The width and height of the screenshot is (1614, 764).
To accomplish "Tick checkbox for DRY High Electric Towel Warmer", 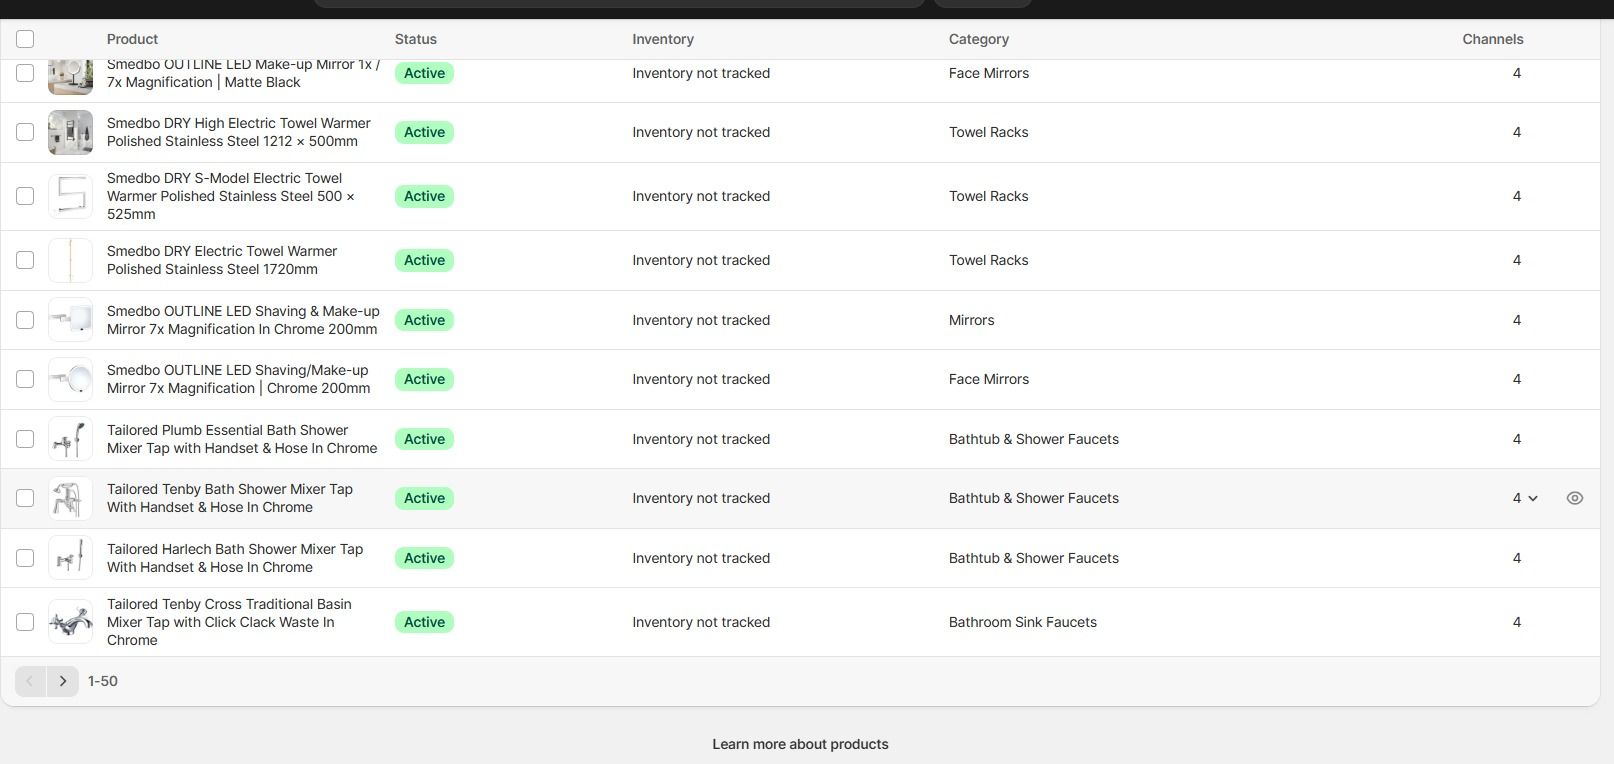I will [25, 132].
